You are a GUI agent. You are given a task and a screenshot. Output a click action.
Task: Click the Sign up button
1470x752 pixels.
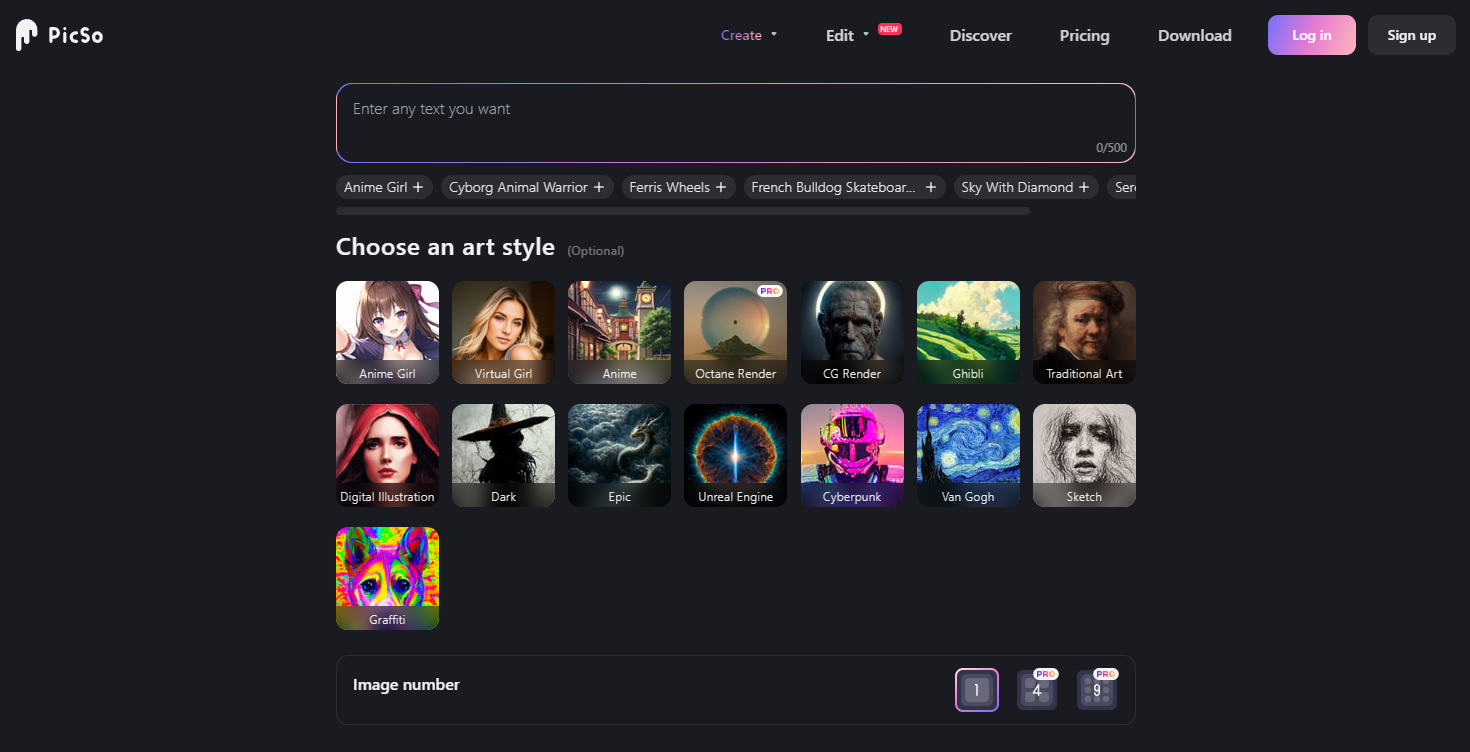[x=1411, y=35]
